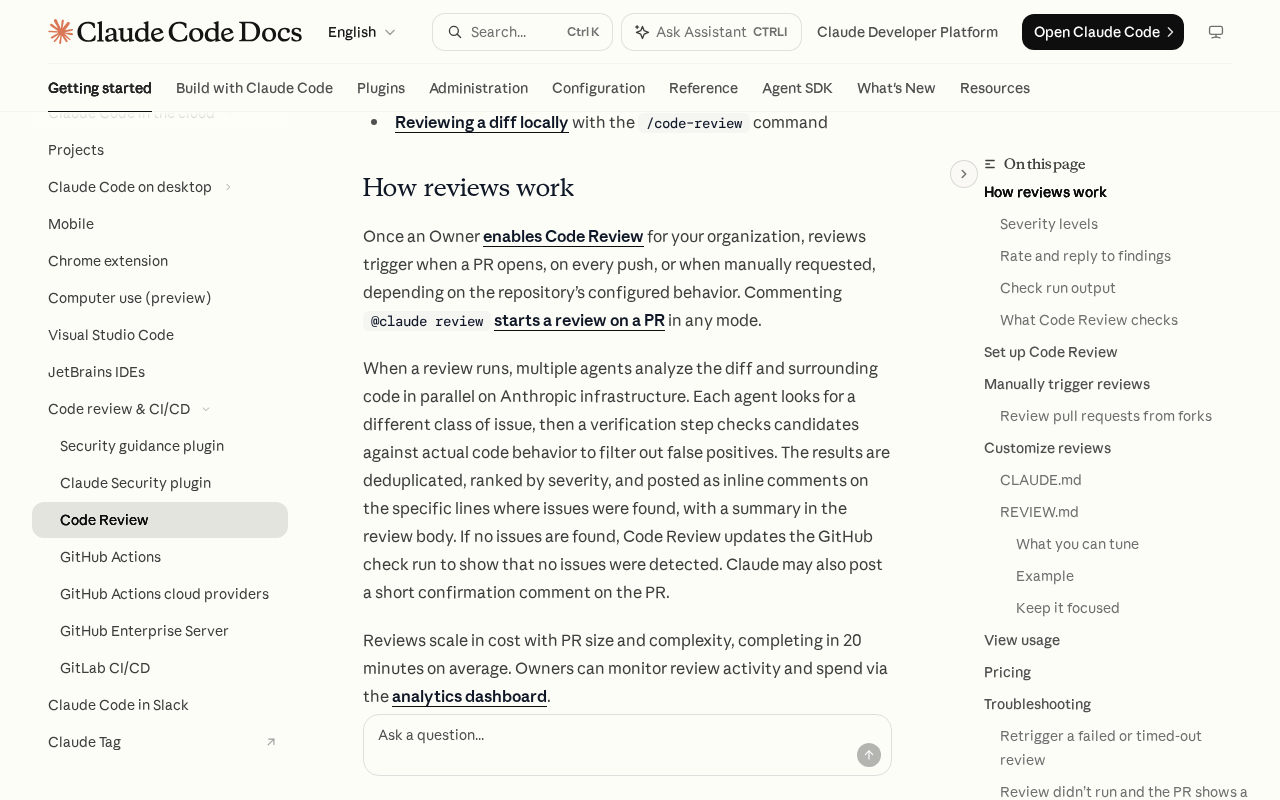Viewport: 1280px width, 800px height.
Task: Open GitLab CI/CD page
Action: 160,668
